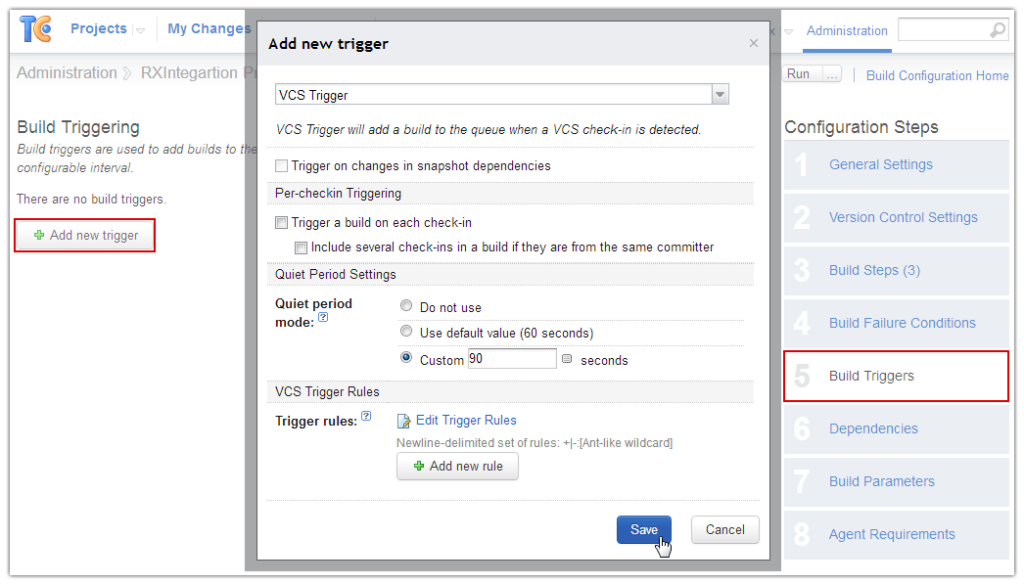This screenshot has width=1024, height=585.
Task: Close the Add new trigger dialog
Action: [754, 43]
